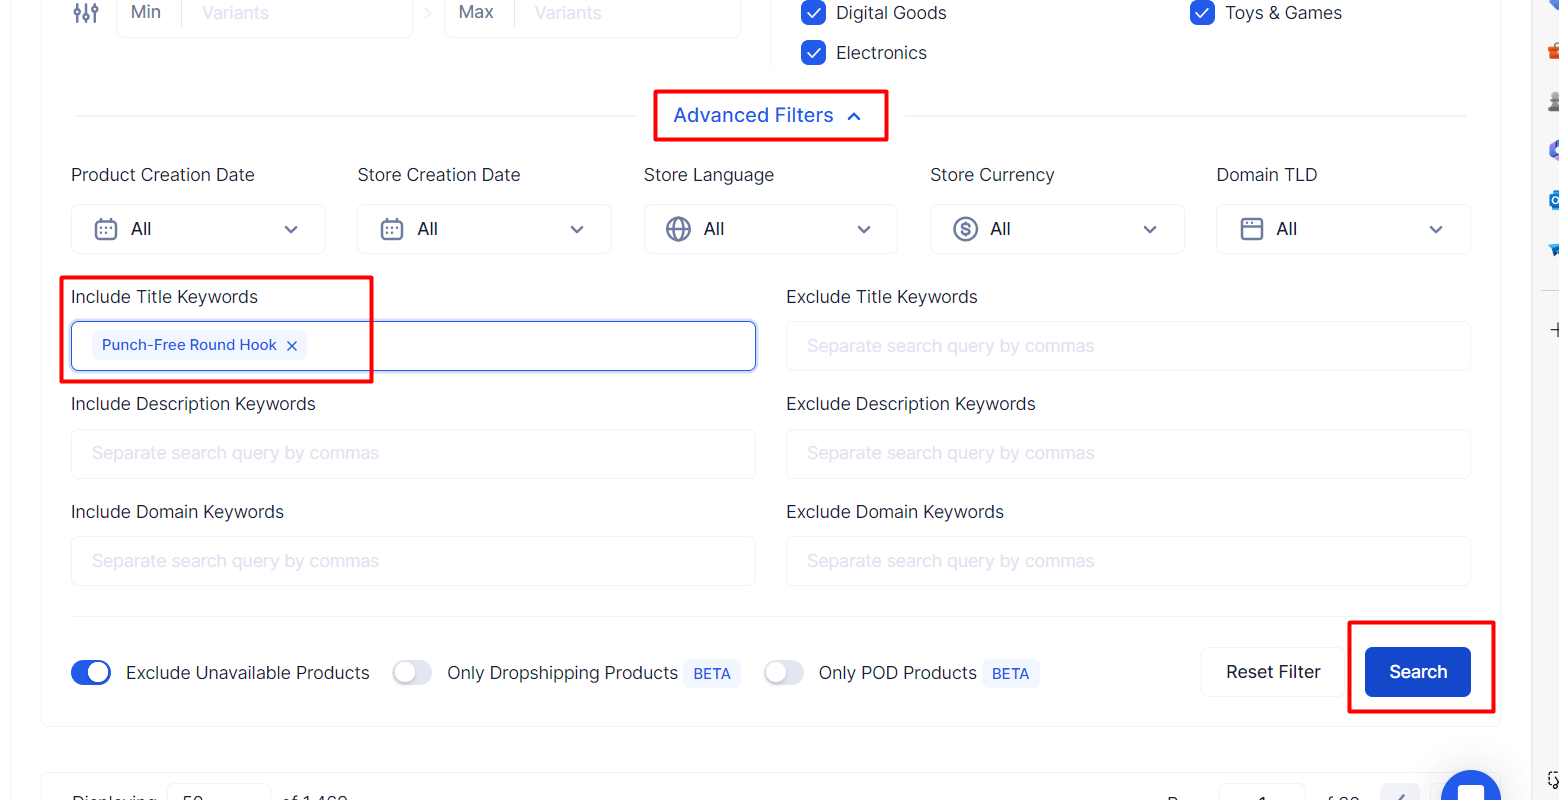
Task: Click the Include Description Keywords label
Action: click(193, 404)
